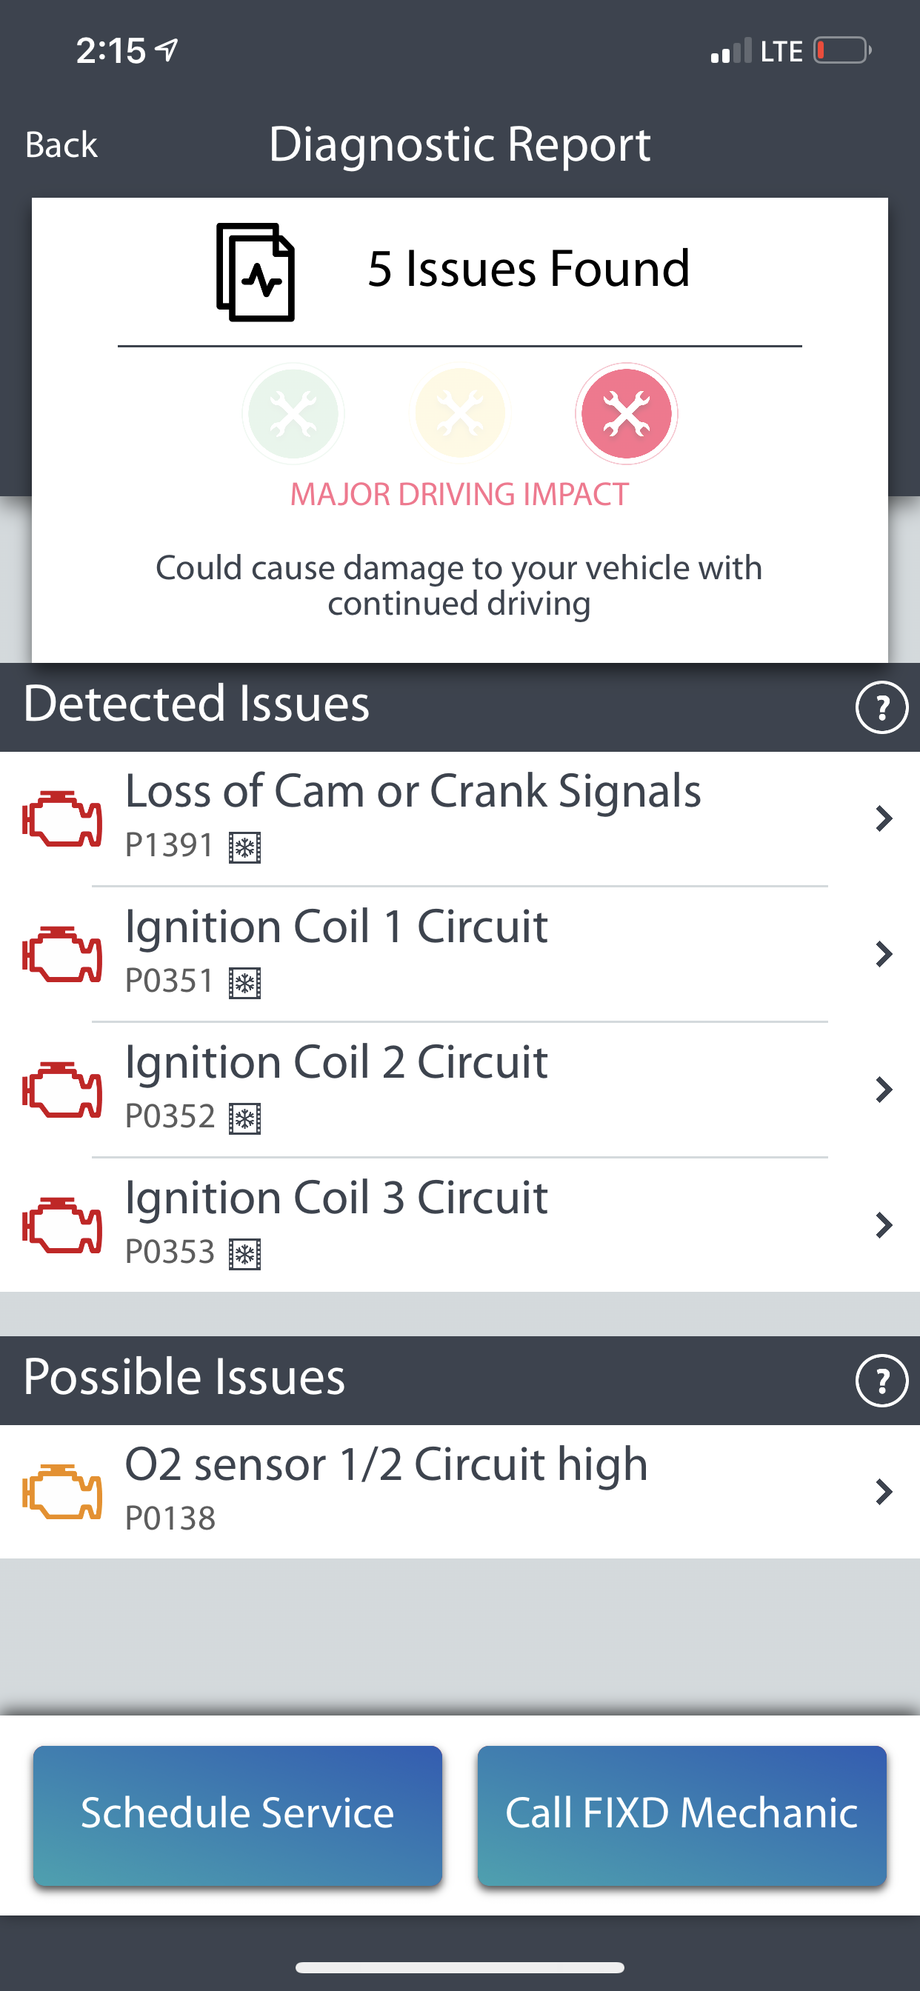Tap freeze frame icon next to P0351
The width and height of the screenshot is (920, 1991).
[x=245, y=983]
